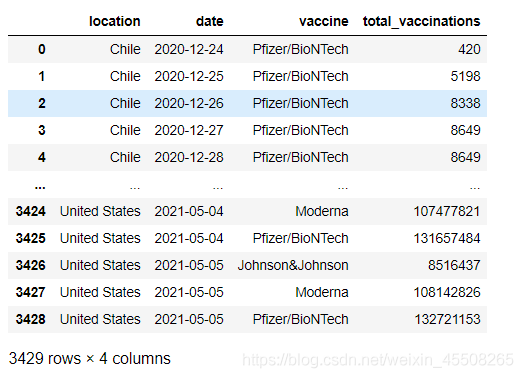Click row index 0
Viewport: 523px width, 378px height.
tap(42, 49)
